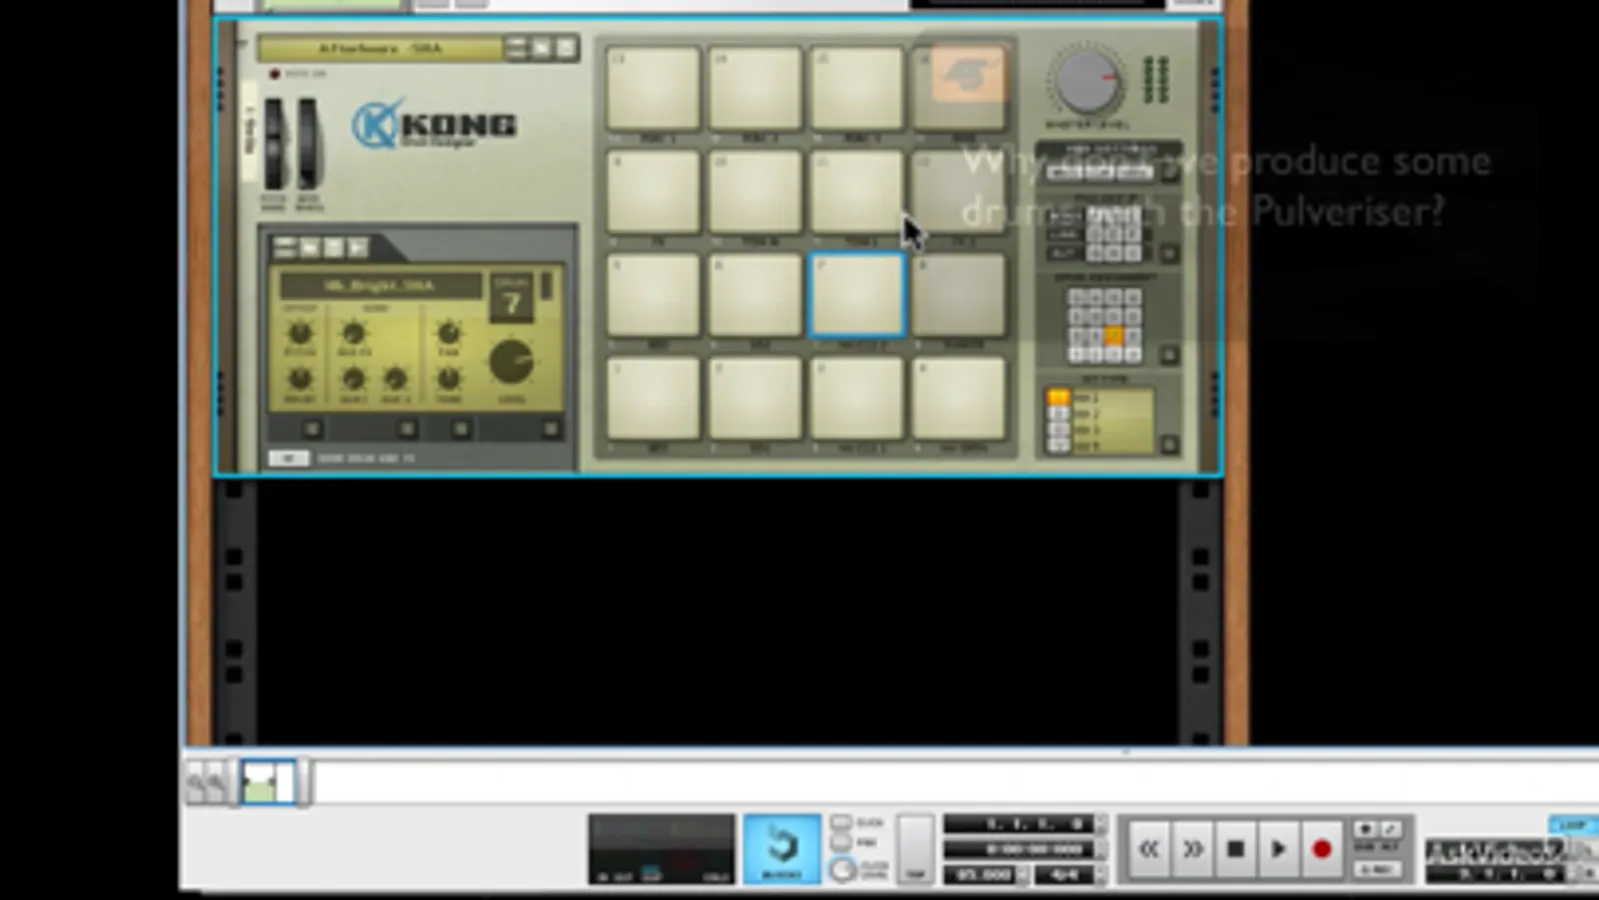
Task: Trigger Kong pad 11
Action: pos(857,191)
